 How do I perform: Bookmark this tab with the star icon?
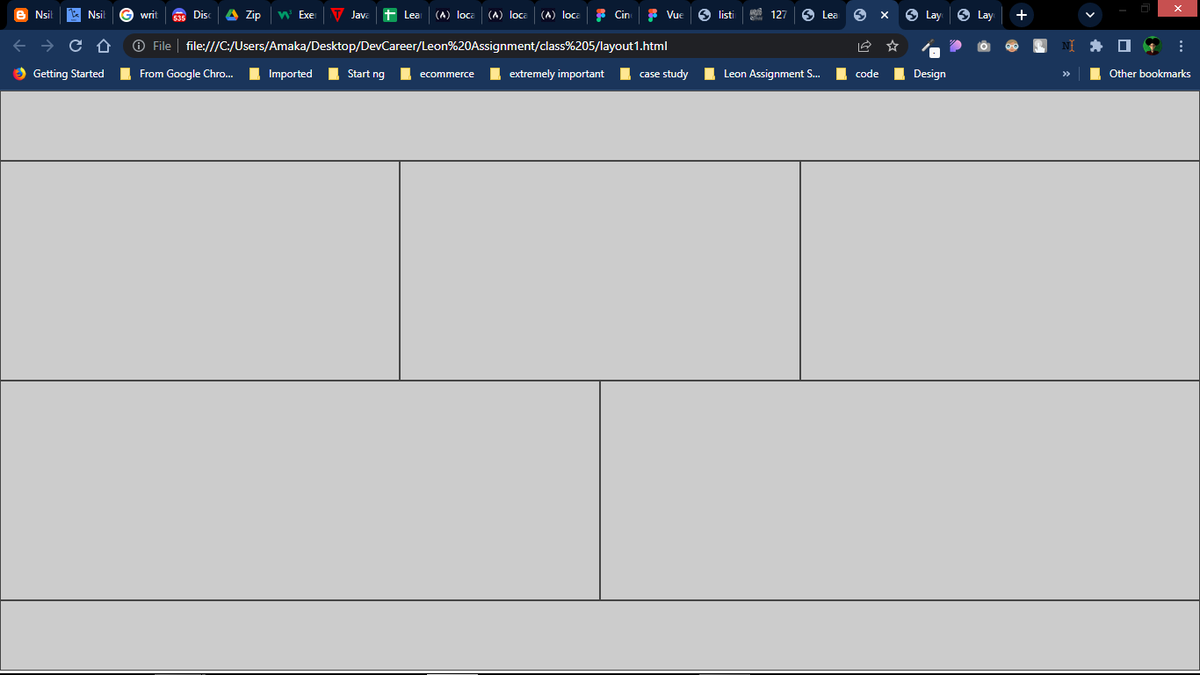click(891, 46)
